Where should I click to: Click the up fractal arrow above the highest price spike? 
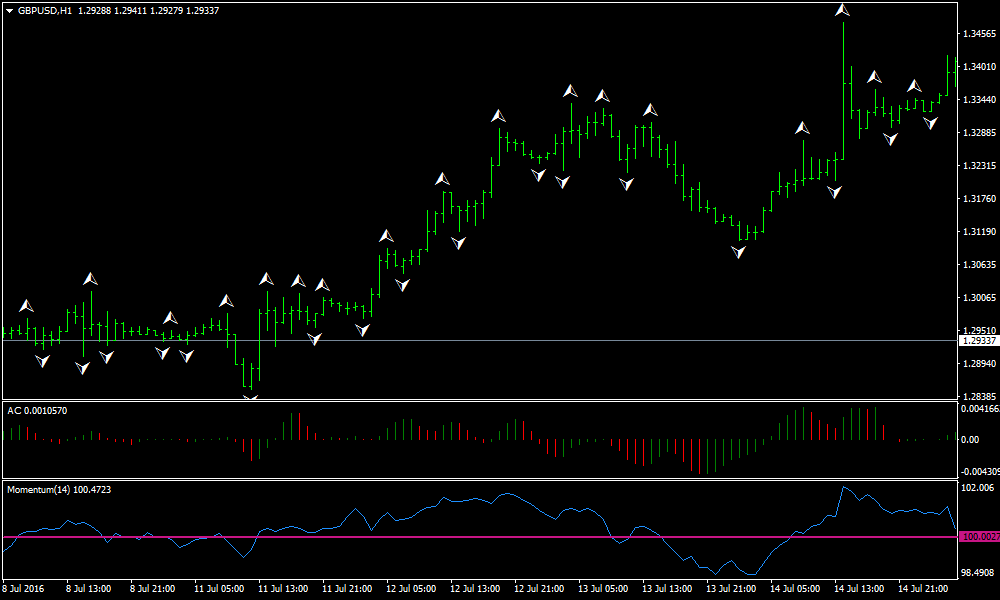pos(843,11)
